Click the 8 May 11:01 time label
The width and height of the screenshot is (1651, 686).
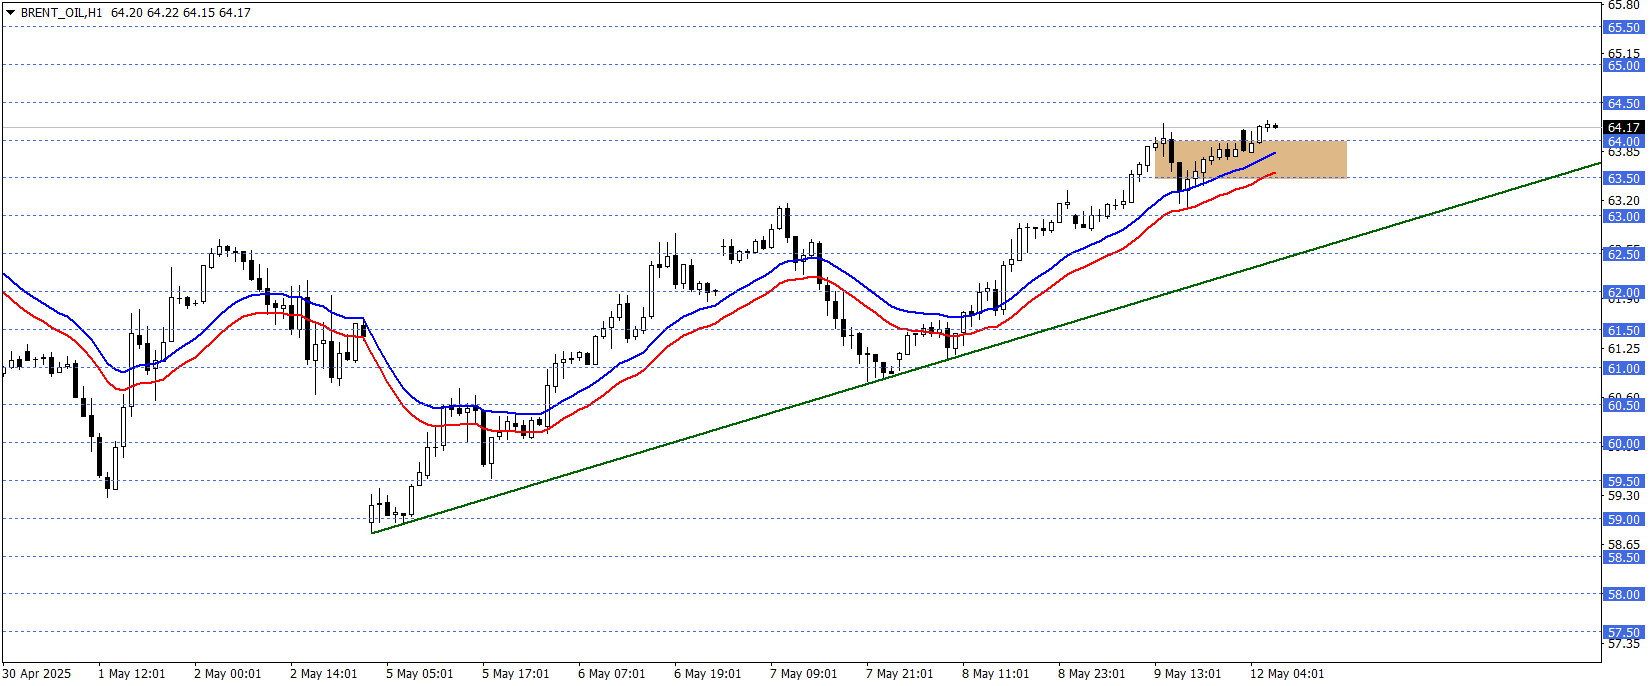(996, 673)
